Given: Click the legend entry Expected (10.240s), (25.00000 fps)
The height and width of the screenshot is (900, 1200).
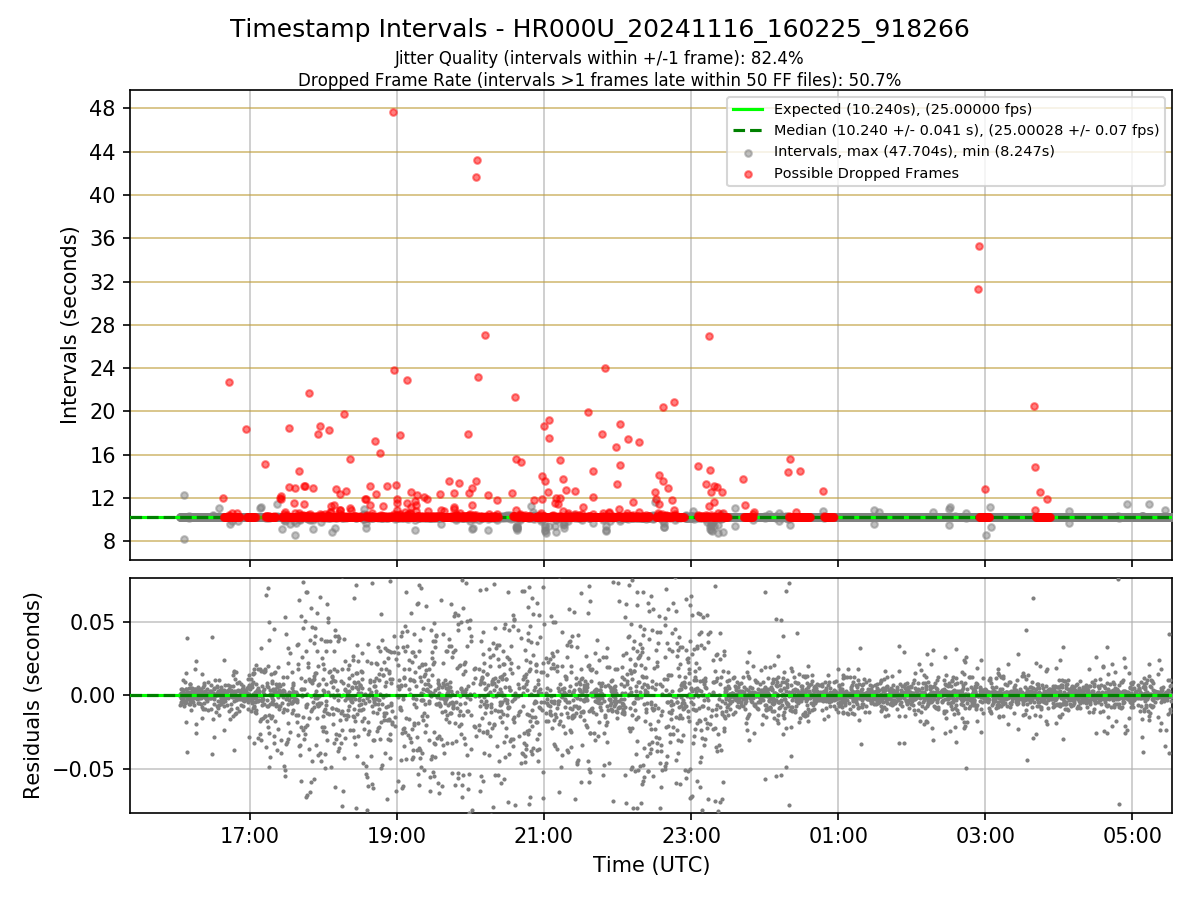Looking at the screenshot, I should click(x=903, y=109).
